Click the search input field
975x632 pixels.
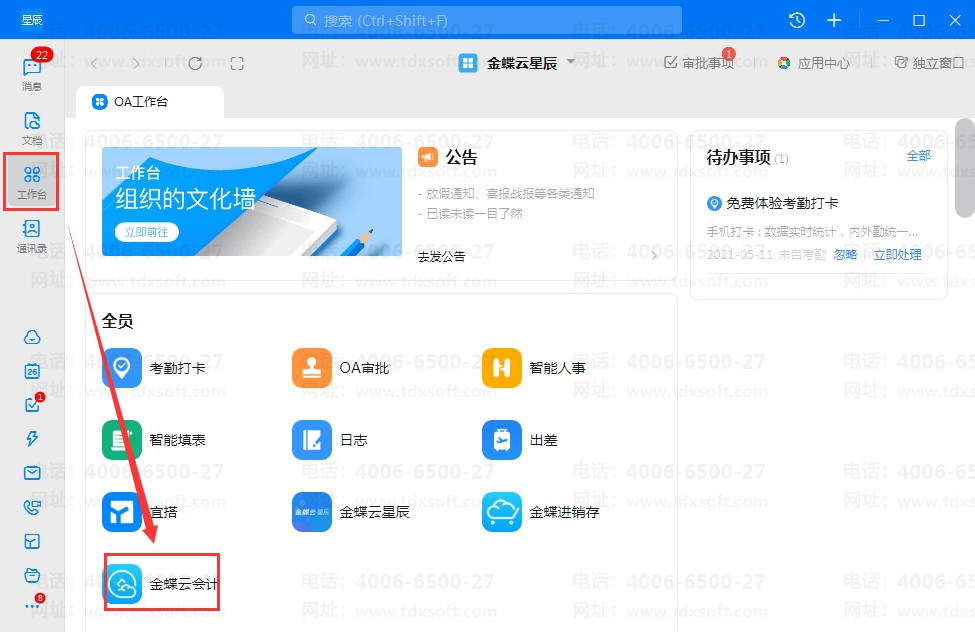point(487,20)
